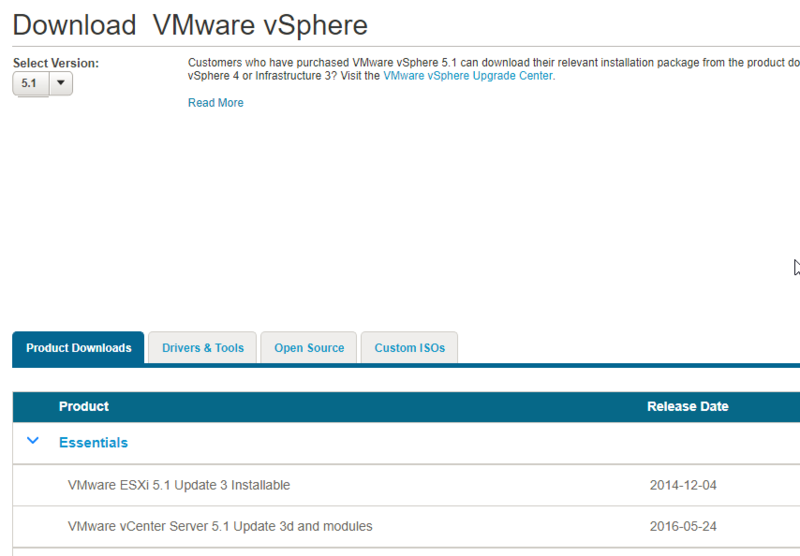Select the Open Source tab
Screen dimensions: 800x556
pos(309,348)
